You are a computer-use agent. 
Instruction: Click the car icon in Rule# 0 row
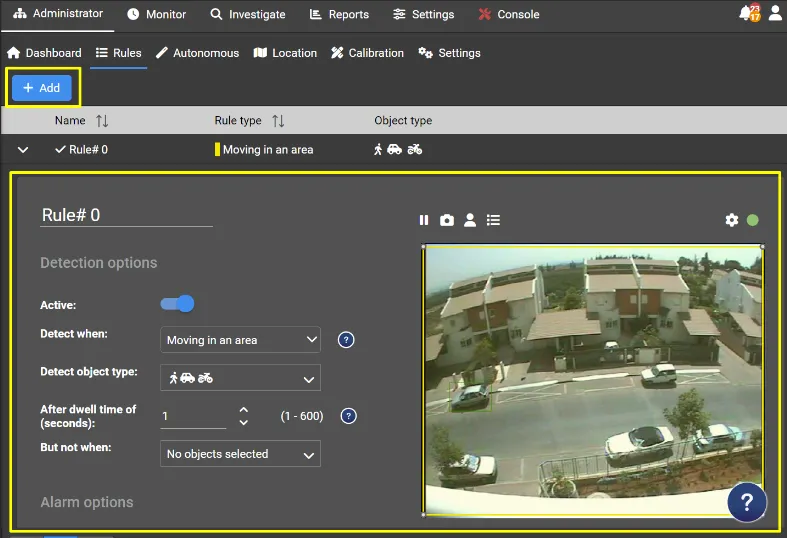click(x=395, y=149)
